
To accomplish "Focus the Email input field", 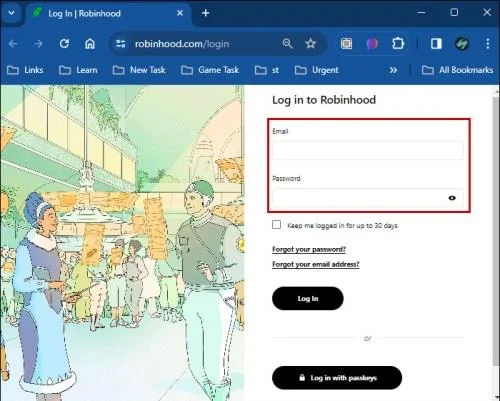I will [x=368, y=150].
